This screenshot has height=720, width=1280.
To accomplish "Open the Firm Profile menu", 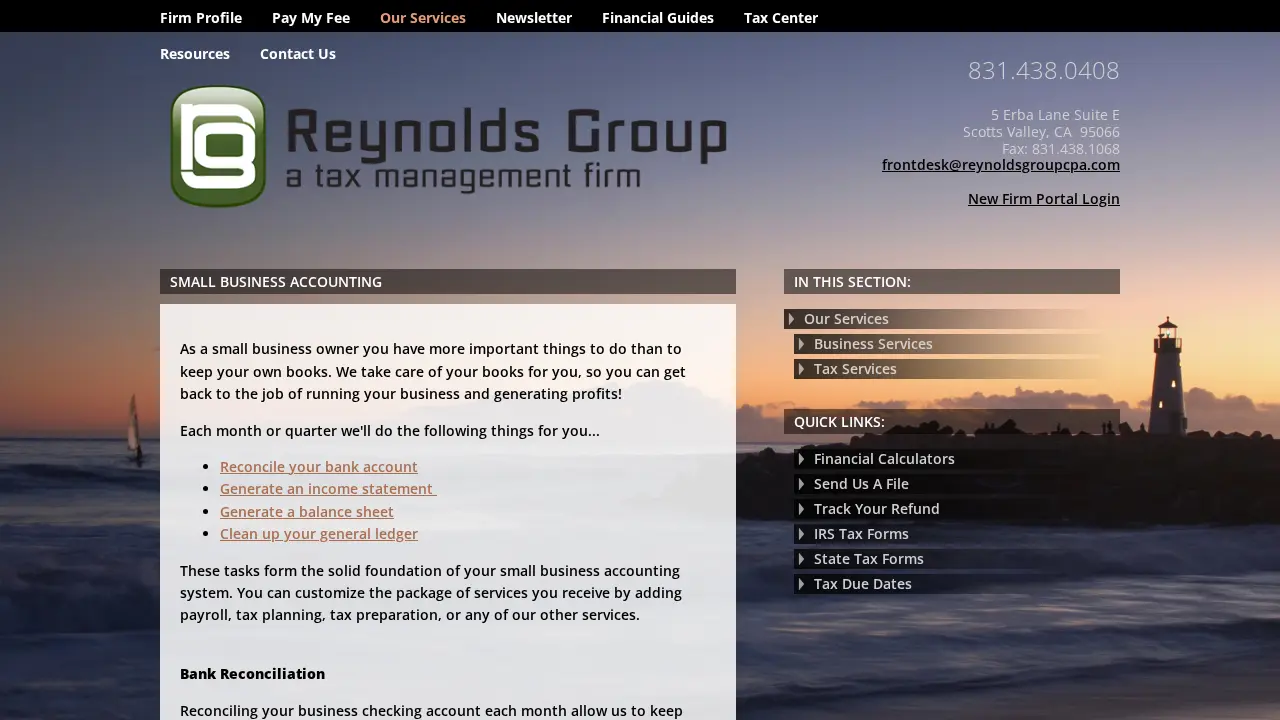I will [x=201, y=18].
